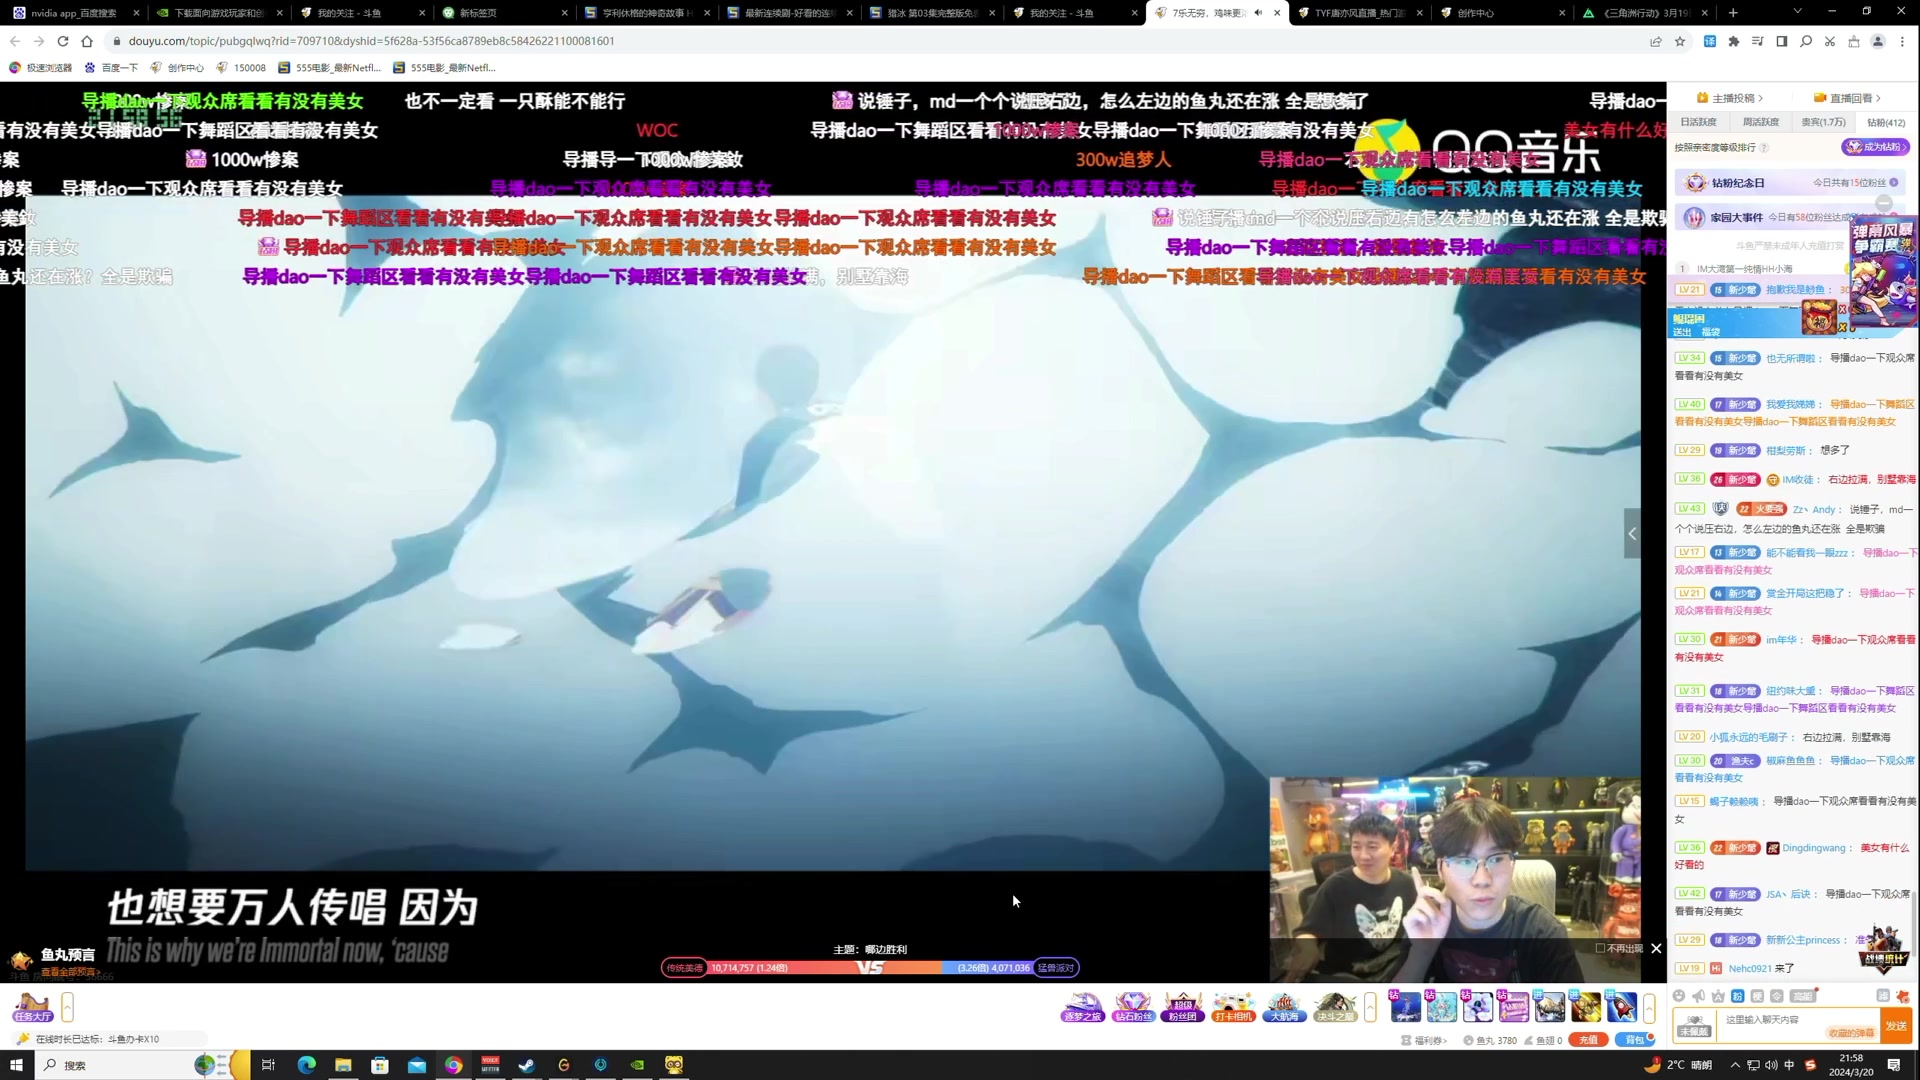The width and height of the screenshot is (1920, 1080).
Task: Collapse the chat sidebar with the arrow
Action: point(1632,533)
